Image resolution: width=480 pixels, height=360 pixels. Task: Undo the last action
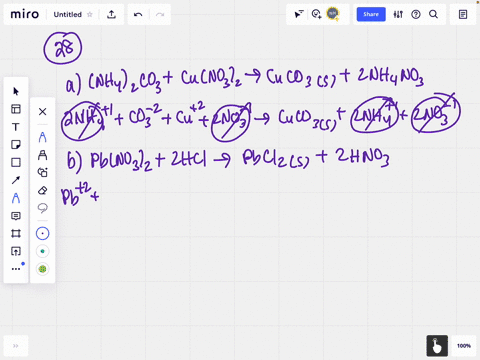(x=138, y=14)
